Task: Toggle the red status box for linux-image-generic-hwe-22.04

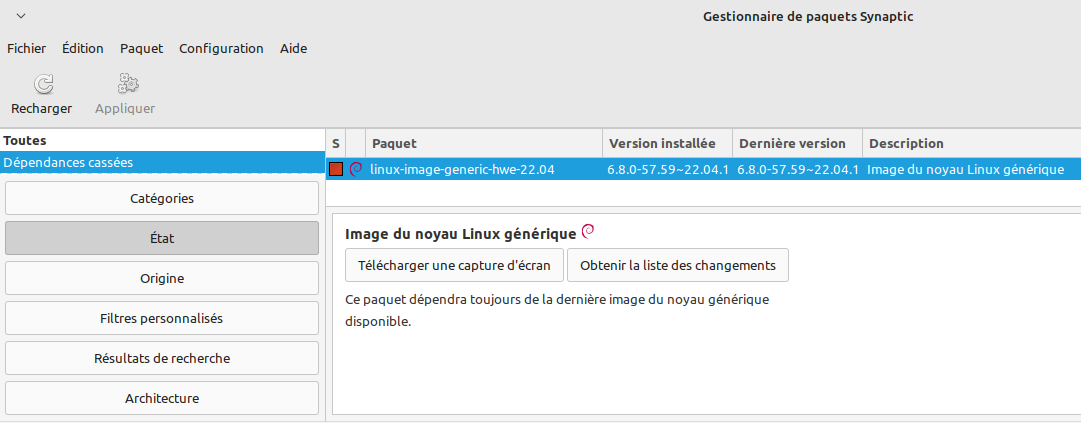Action: click(336, 170)
